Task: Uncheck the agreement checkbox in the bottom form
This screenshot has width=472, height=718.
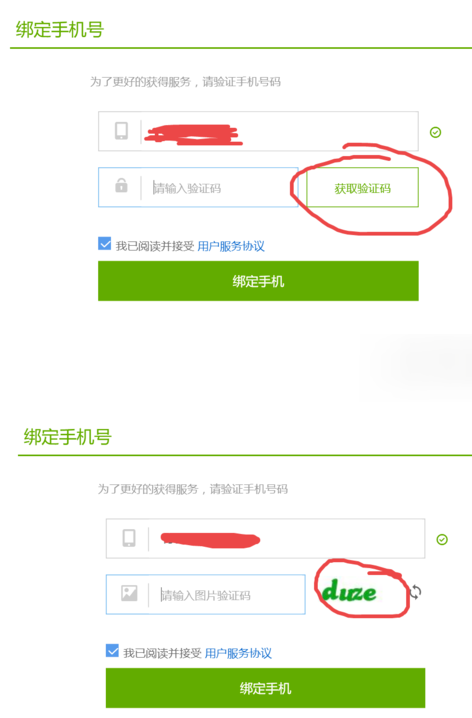Action: click(x=112, y=651)
